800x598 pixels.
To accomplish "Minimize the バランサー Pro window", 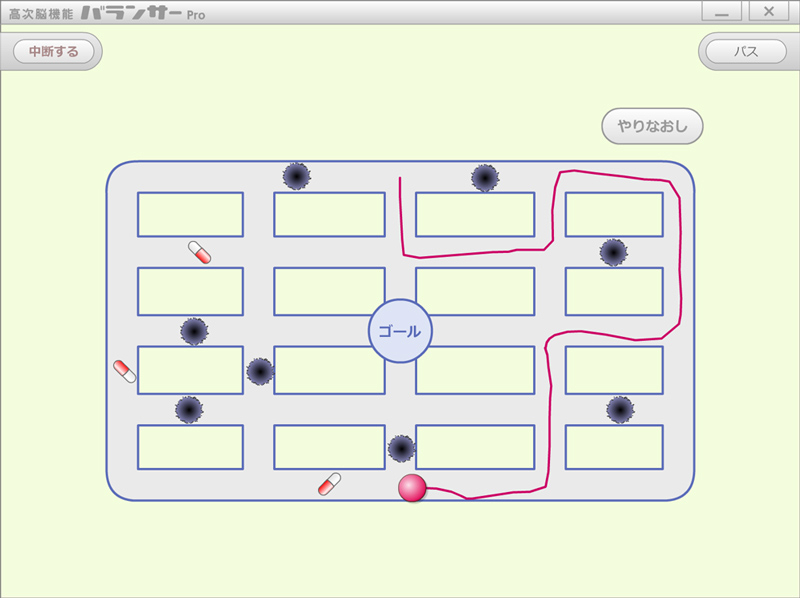I will point(721,11).
